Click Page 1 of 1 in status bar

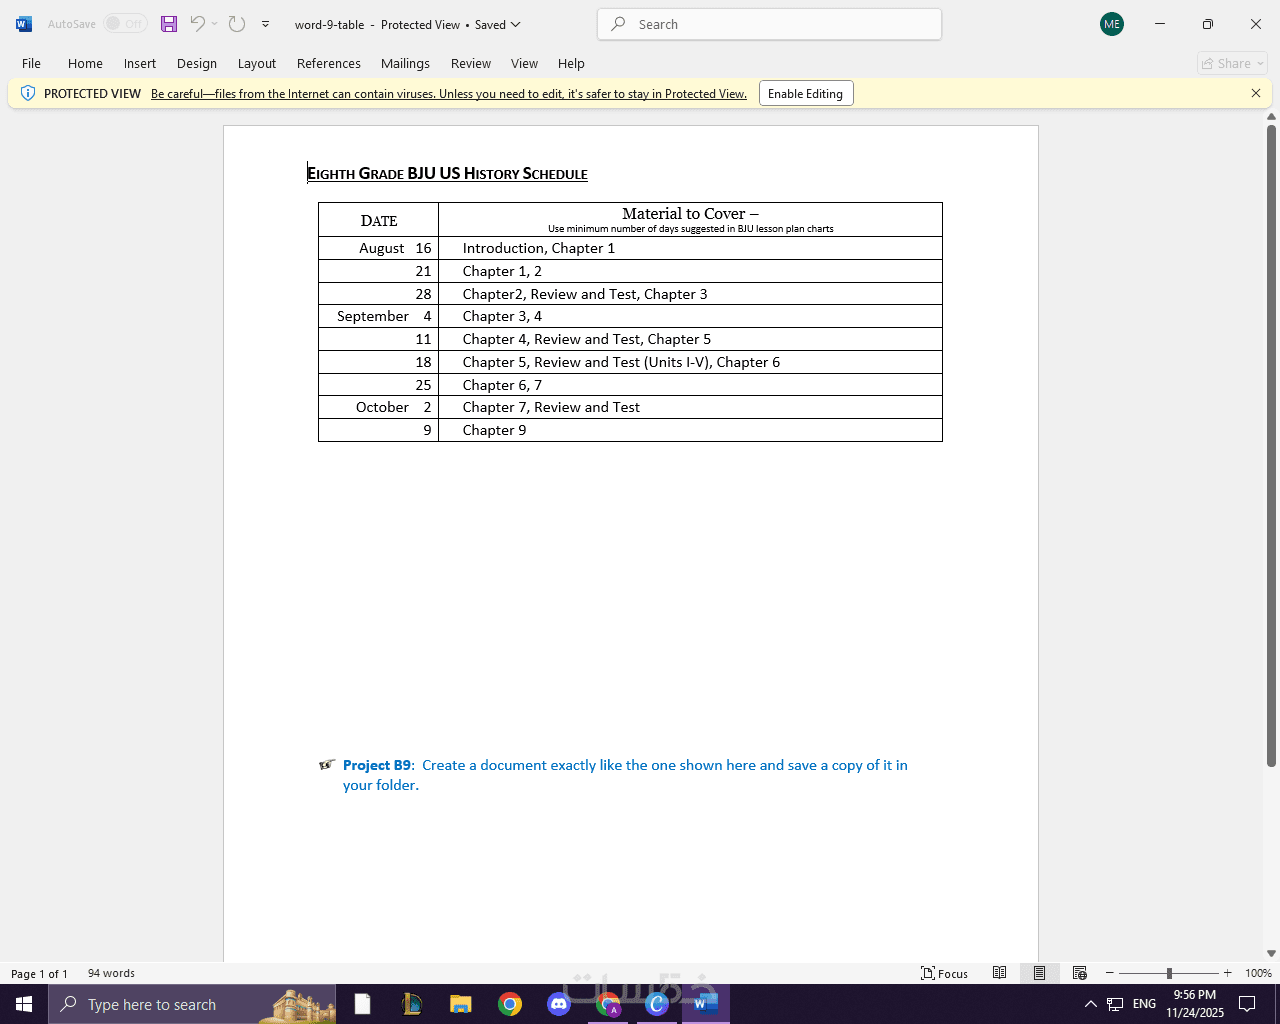pyautogui.click(x=40, y=973)
